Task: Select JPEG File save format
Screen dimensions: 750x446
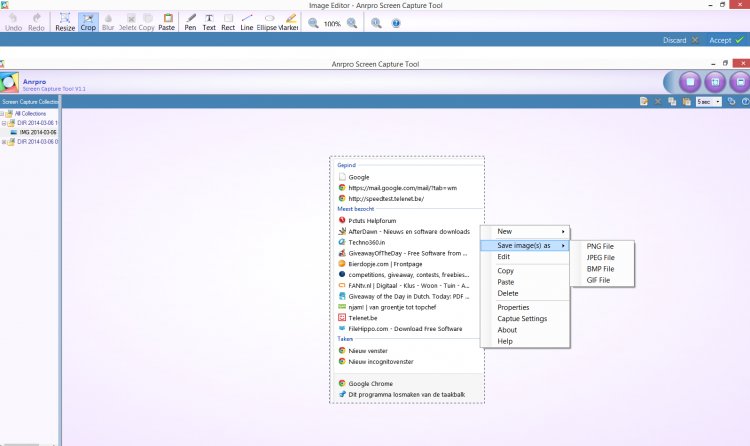Action: point(601,257)
